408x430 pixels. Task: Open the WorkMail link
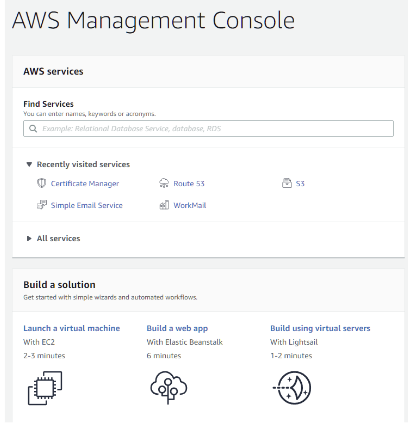pyautogui.click(x=190, y=205)
